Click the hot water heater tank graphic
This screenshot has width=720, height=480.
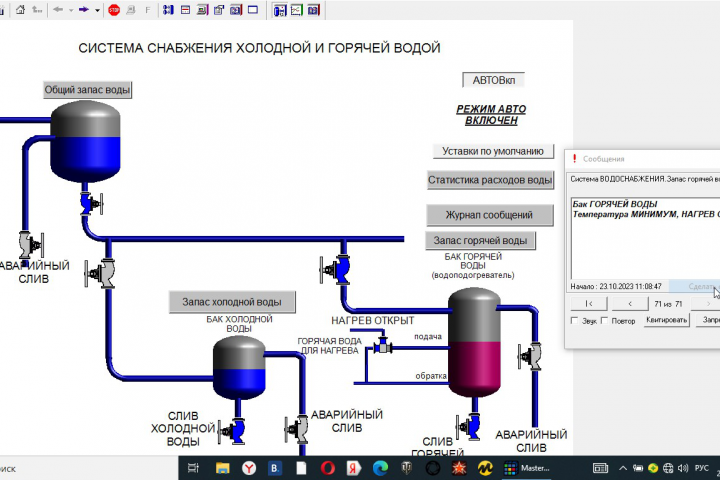point(474,342)
